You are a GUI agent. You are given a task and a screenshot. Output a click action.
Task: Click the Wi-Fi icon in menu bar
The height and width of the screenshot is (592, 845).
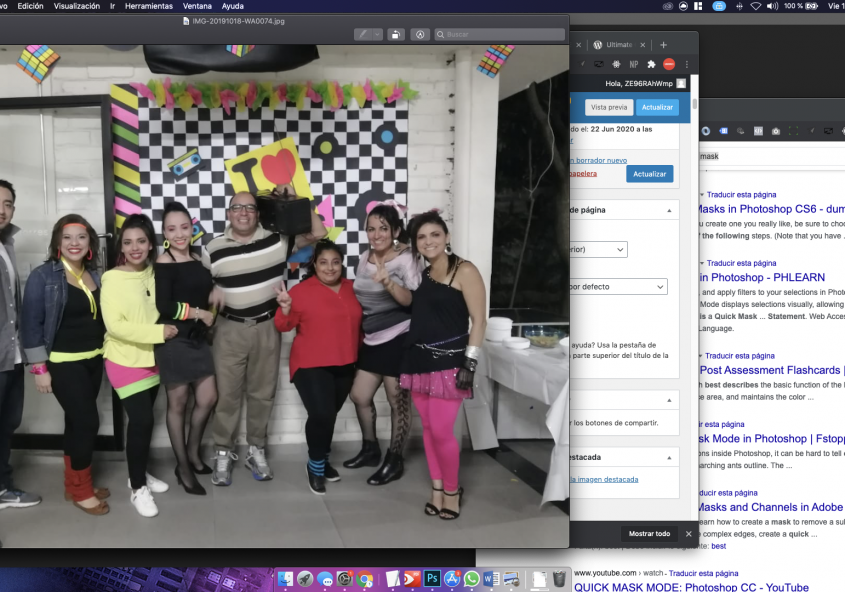tap(756, 6)
